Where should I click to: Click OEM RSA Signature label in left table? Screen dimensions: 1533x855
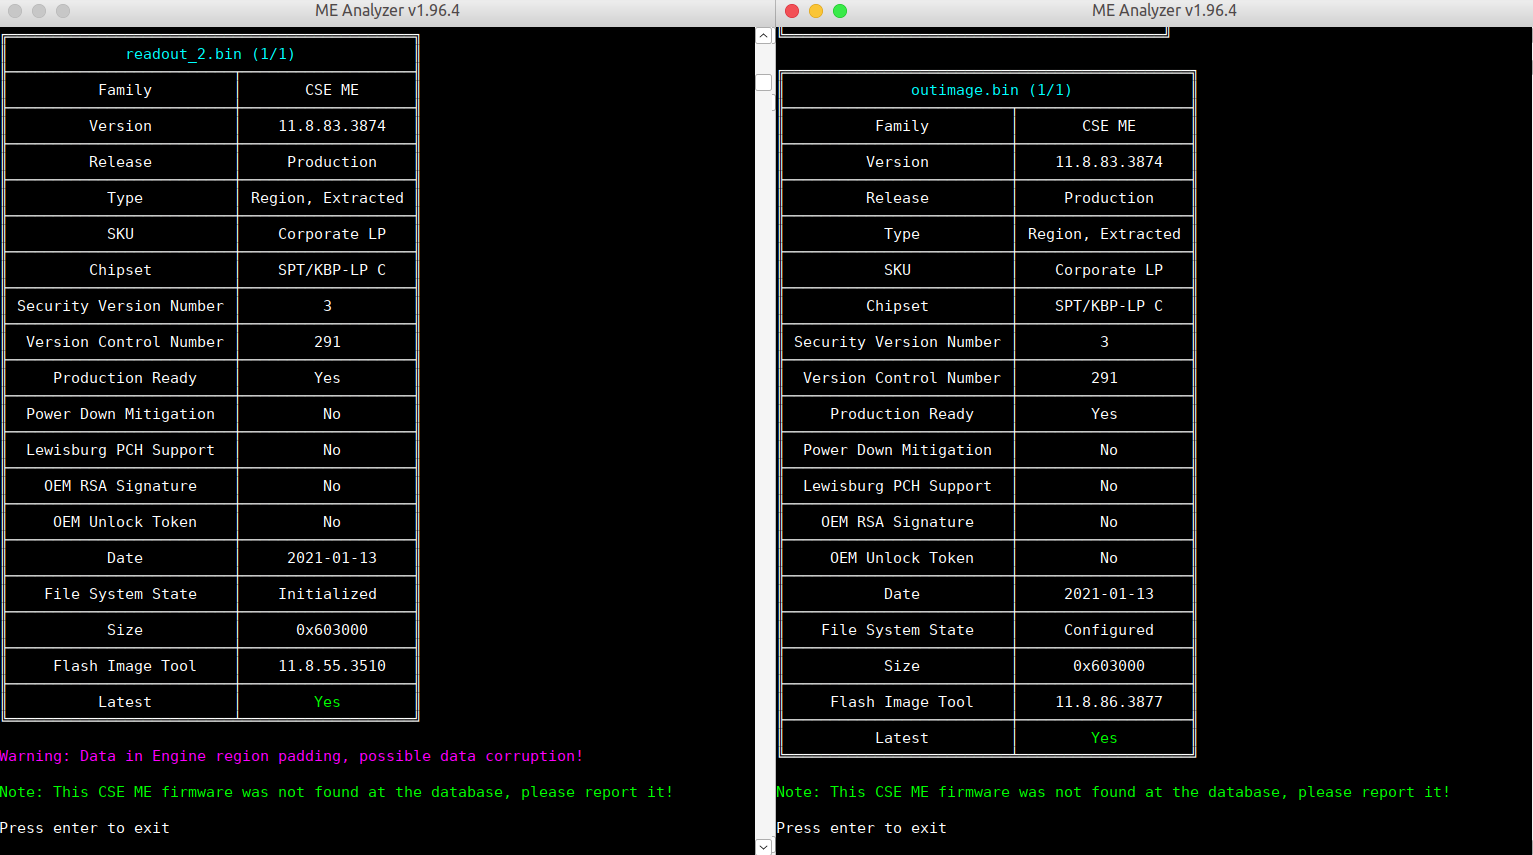tap(120, 486)
